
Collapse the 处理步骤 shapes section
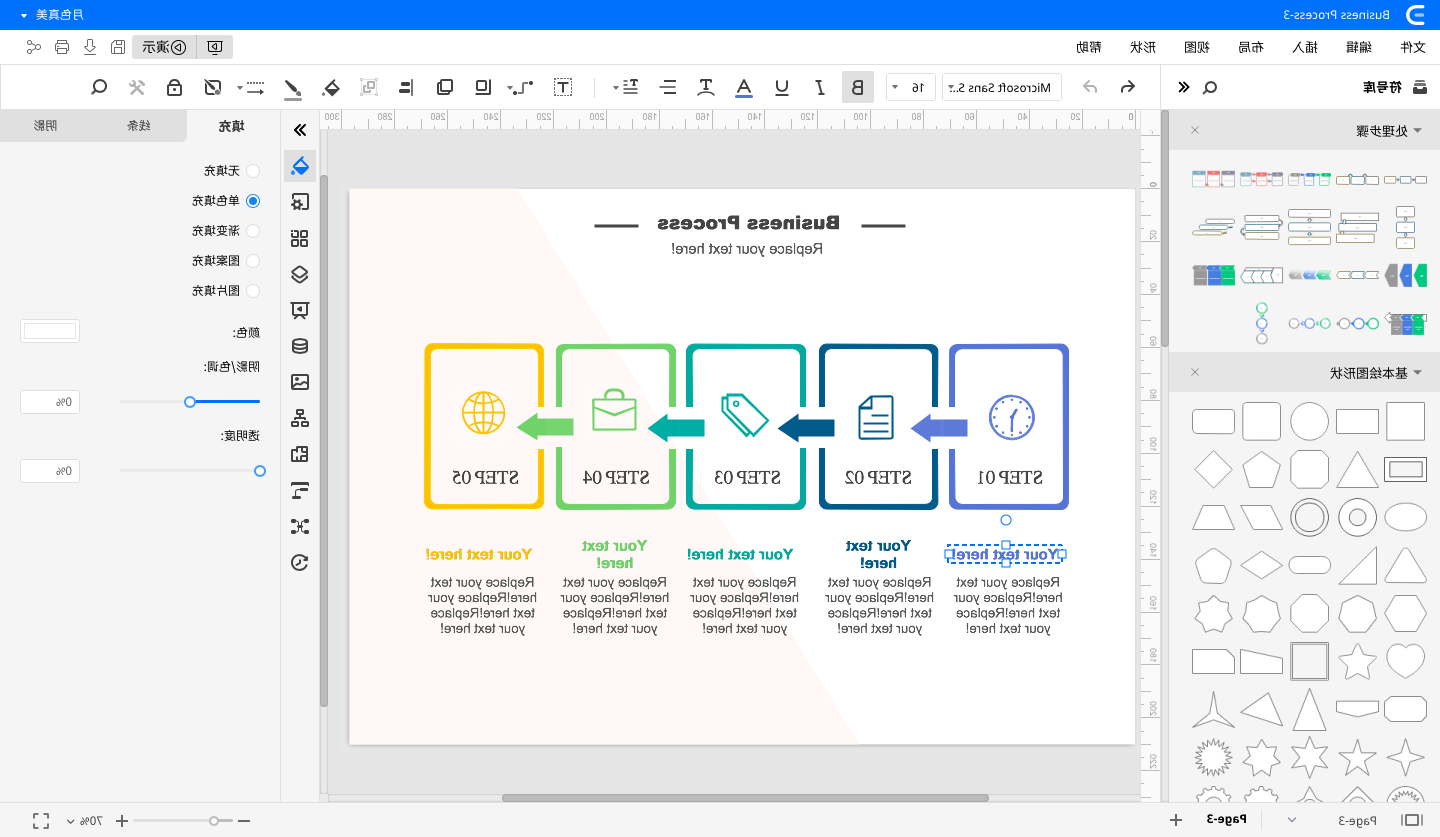(x=1417, y=131)
